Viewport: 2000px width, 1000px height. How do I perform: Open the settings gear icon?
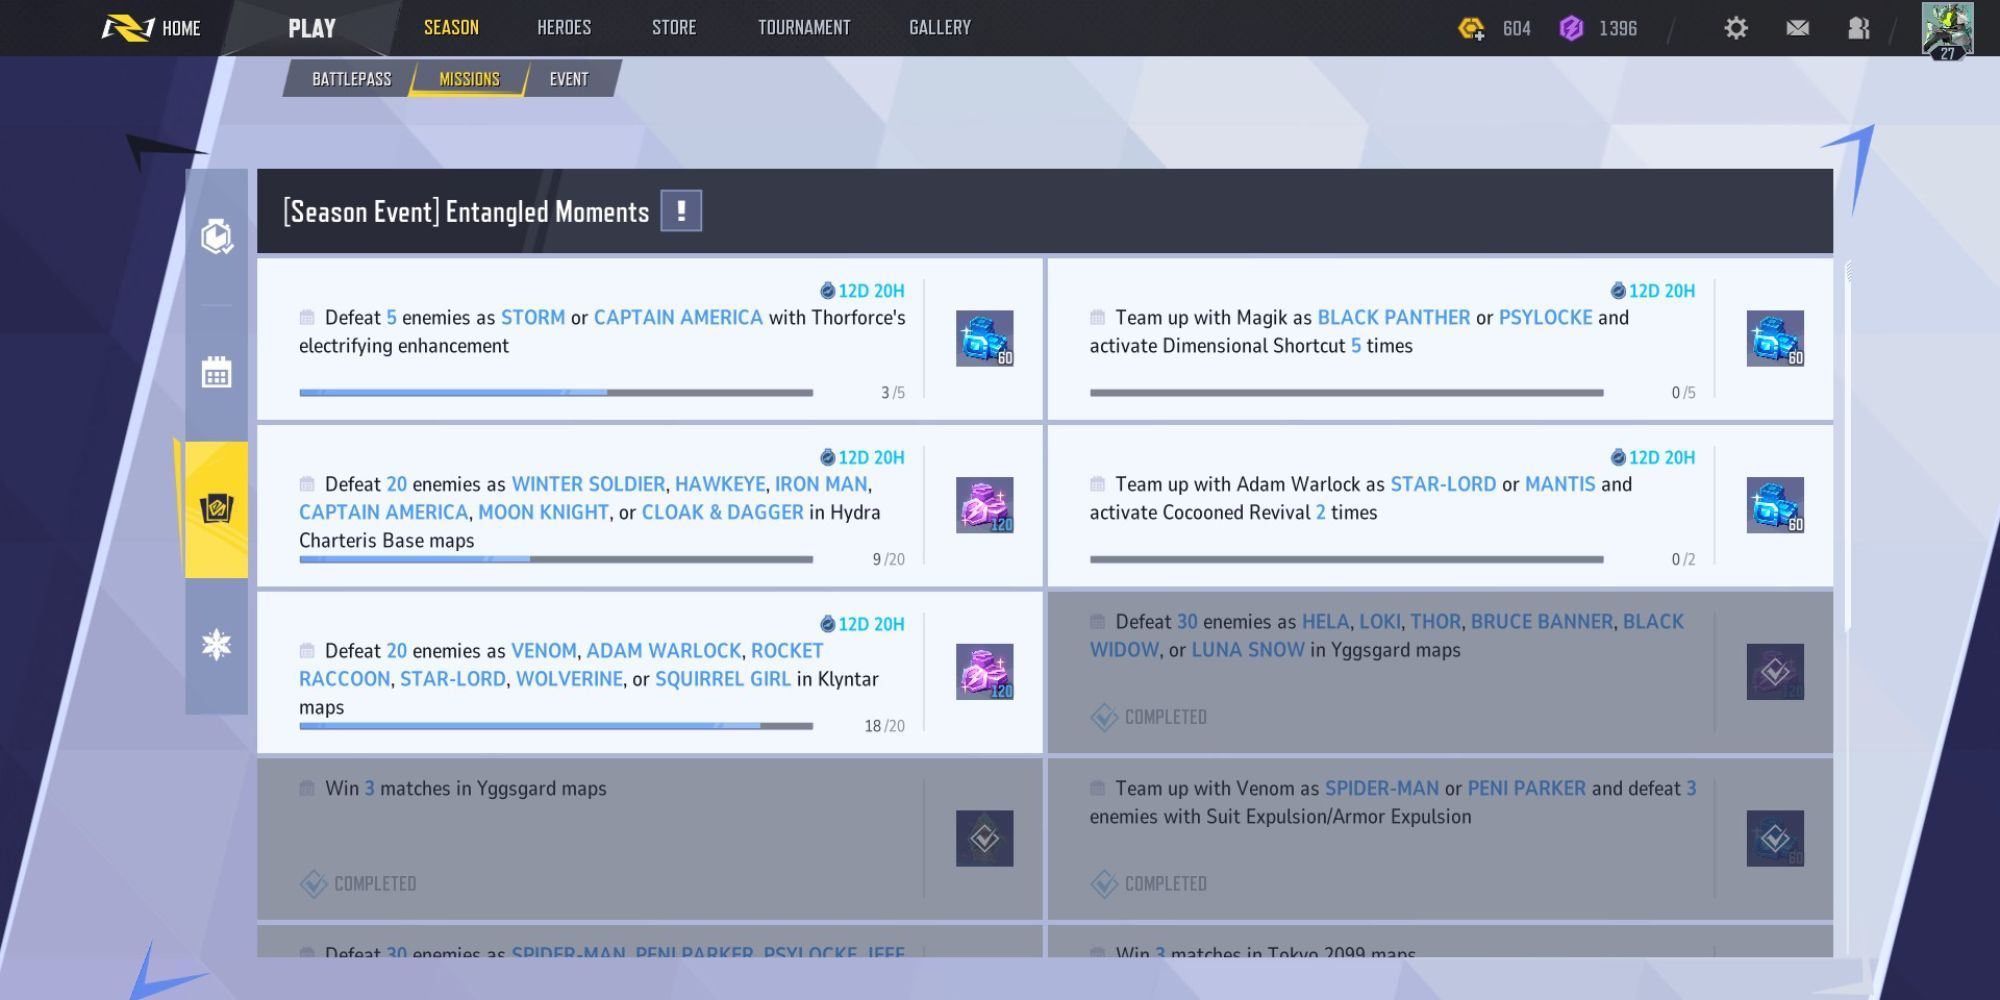(1736, 28)
